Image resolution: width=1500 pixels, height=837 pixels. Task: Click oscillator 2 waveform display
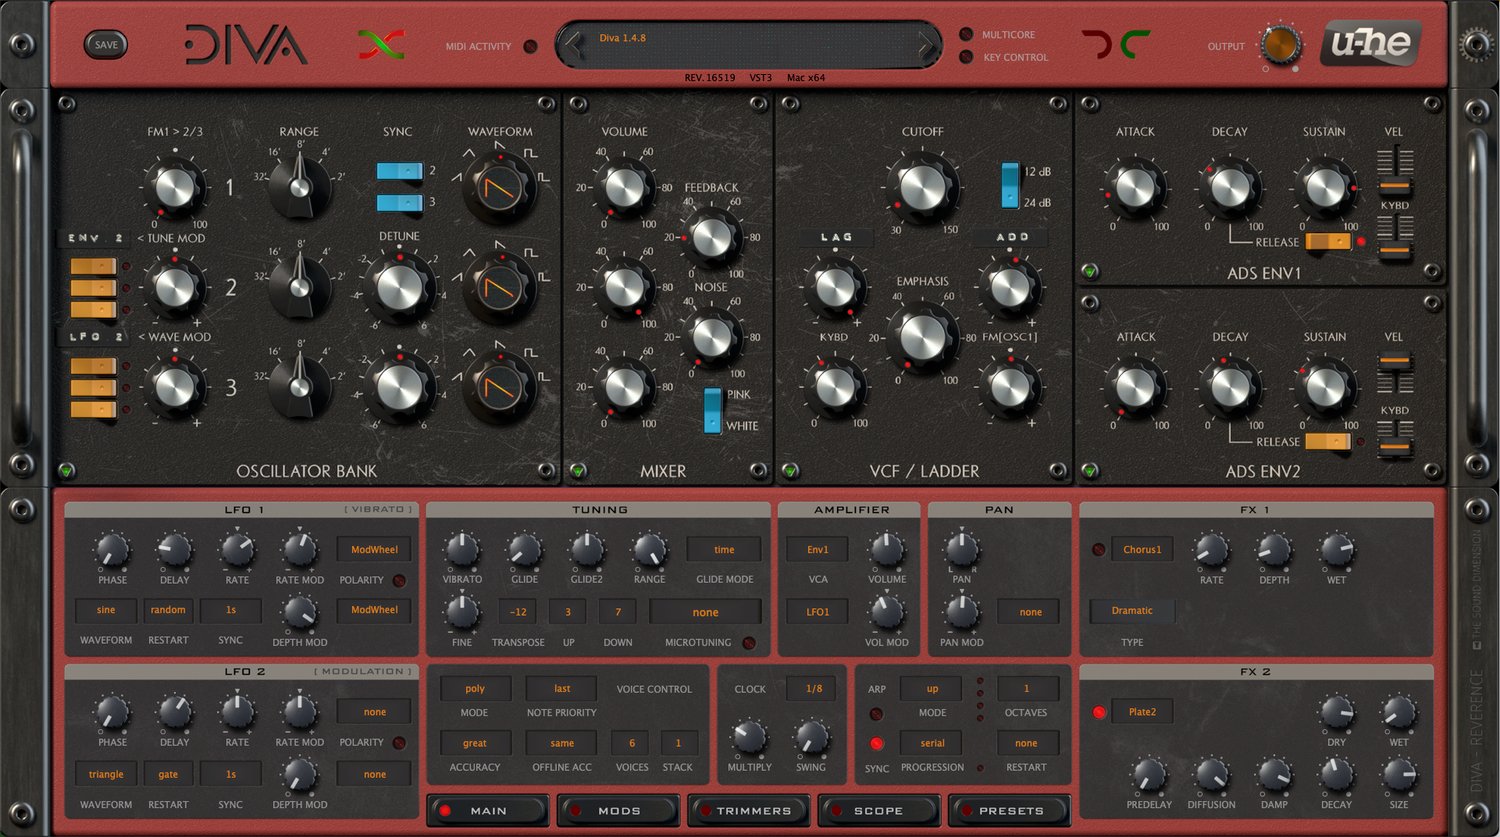coord(500,287)
